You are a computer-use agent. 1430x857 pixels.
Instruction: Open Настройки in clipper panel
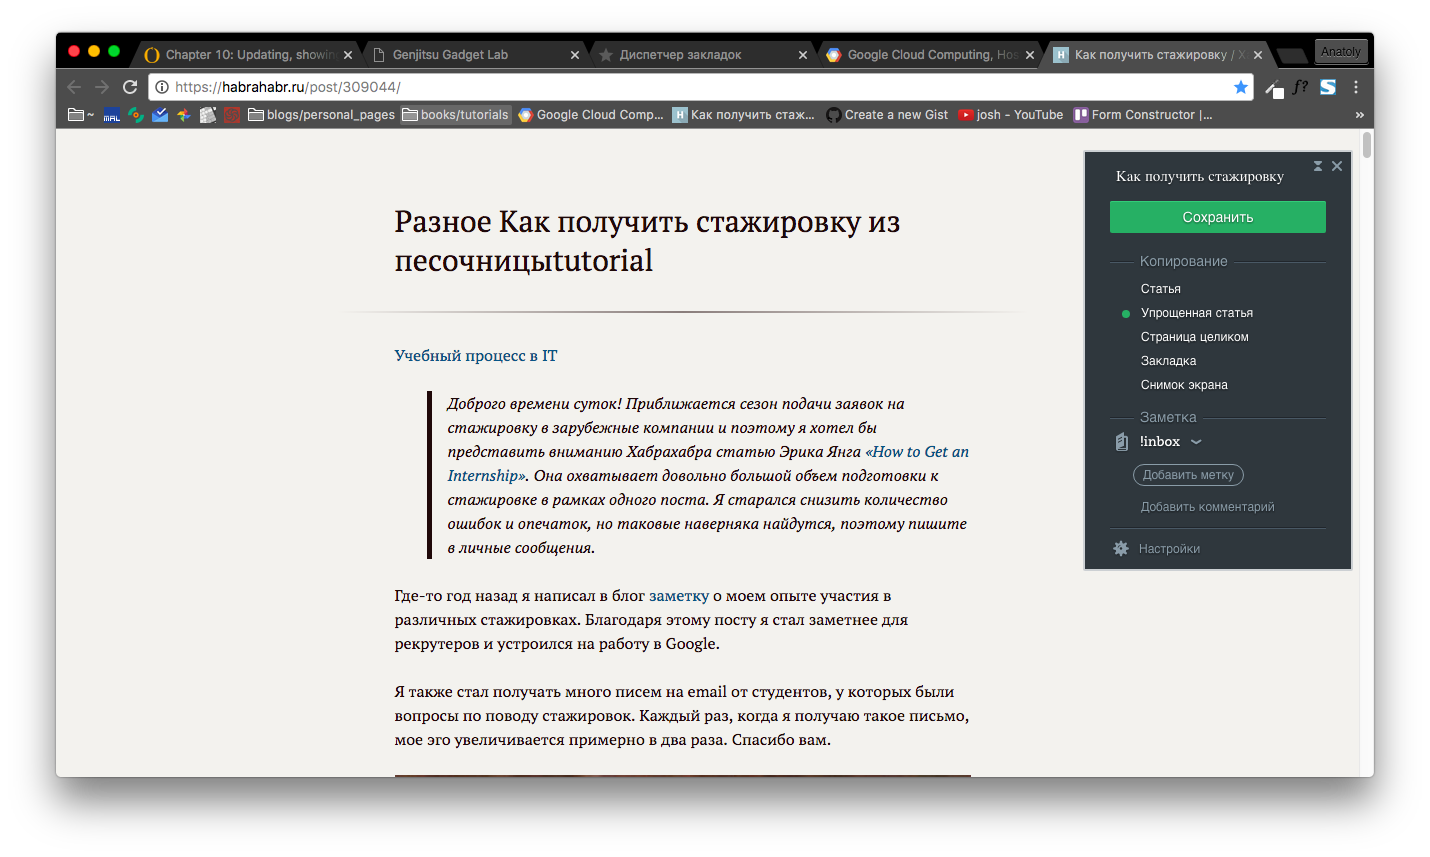pyautogui.click(x=1169, y=549)
